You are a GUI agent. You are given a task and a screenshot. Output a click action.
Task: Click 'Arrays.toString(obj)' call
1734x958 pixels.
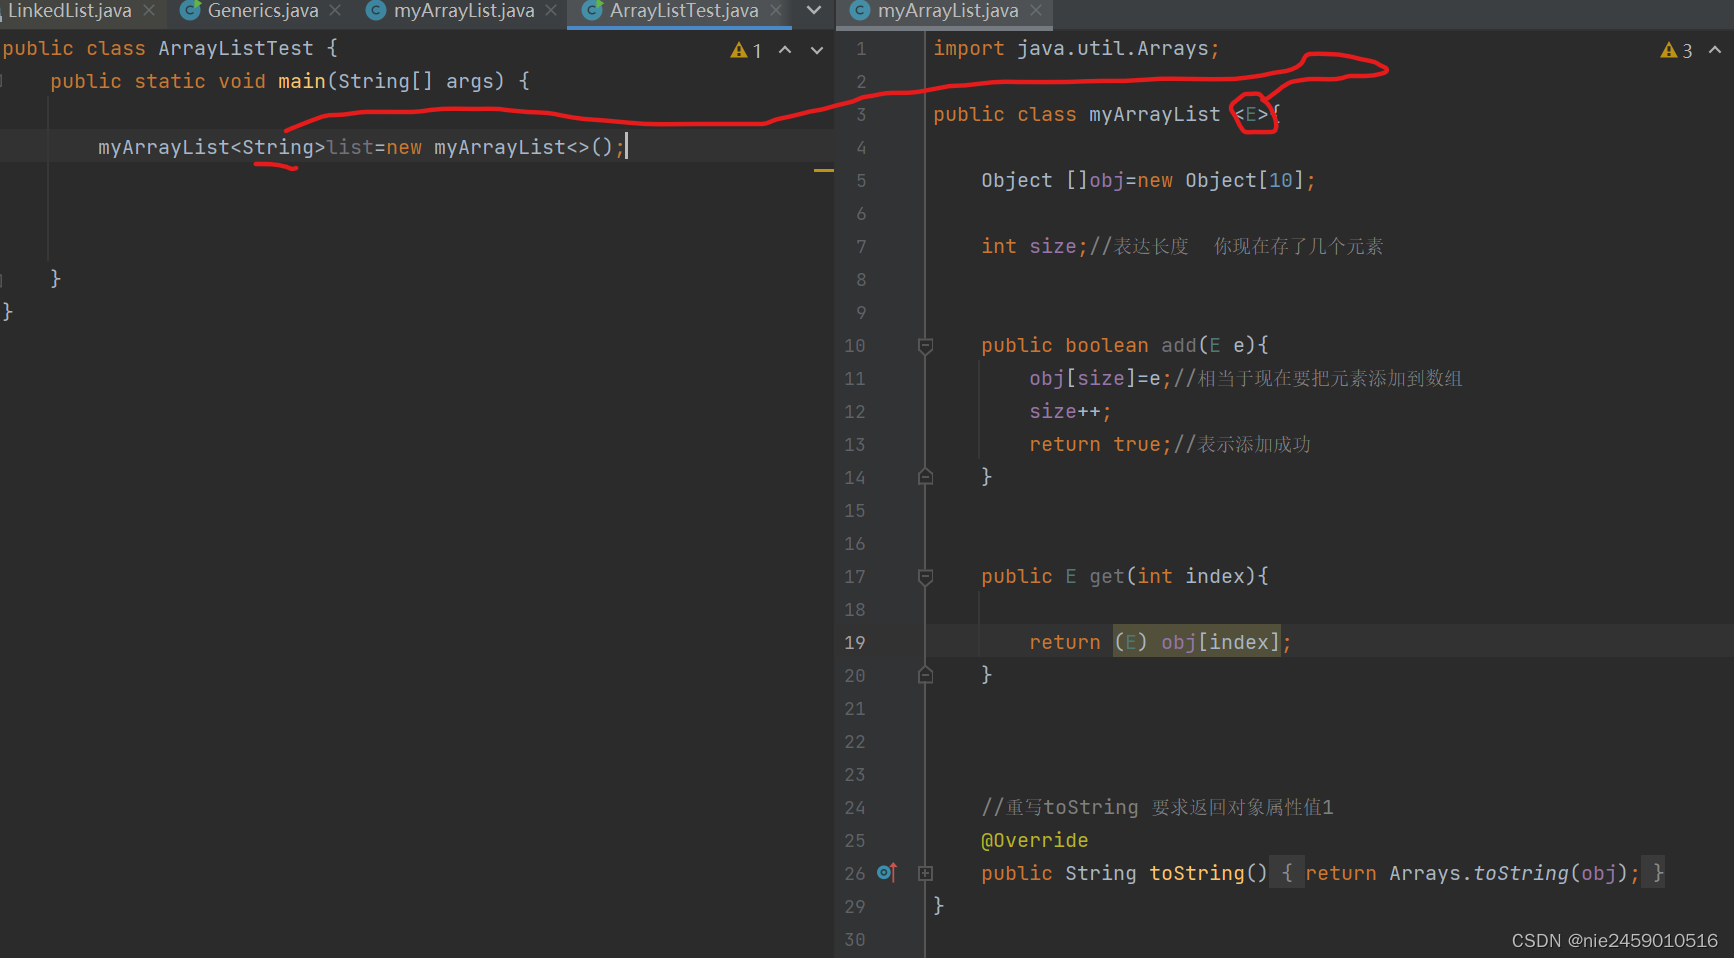tap(1508, 874)
